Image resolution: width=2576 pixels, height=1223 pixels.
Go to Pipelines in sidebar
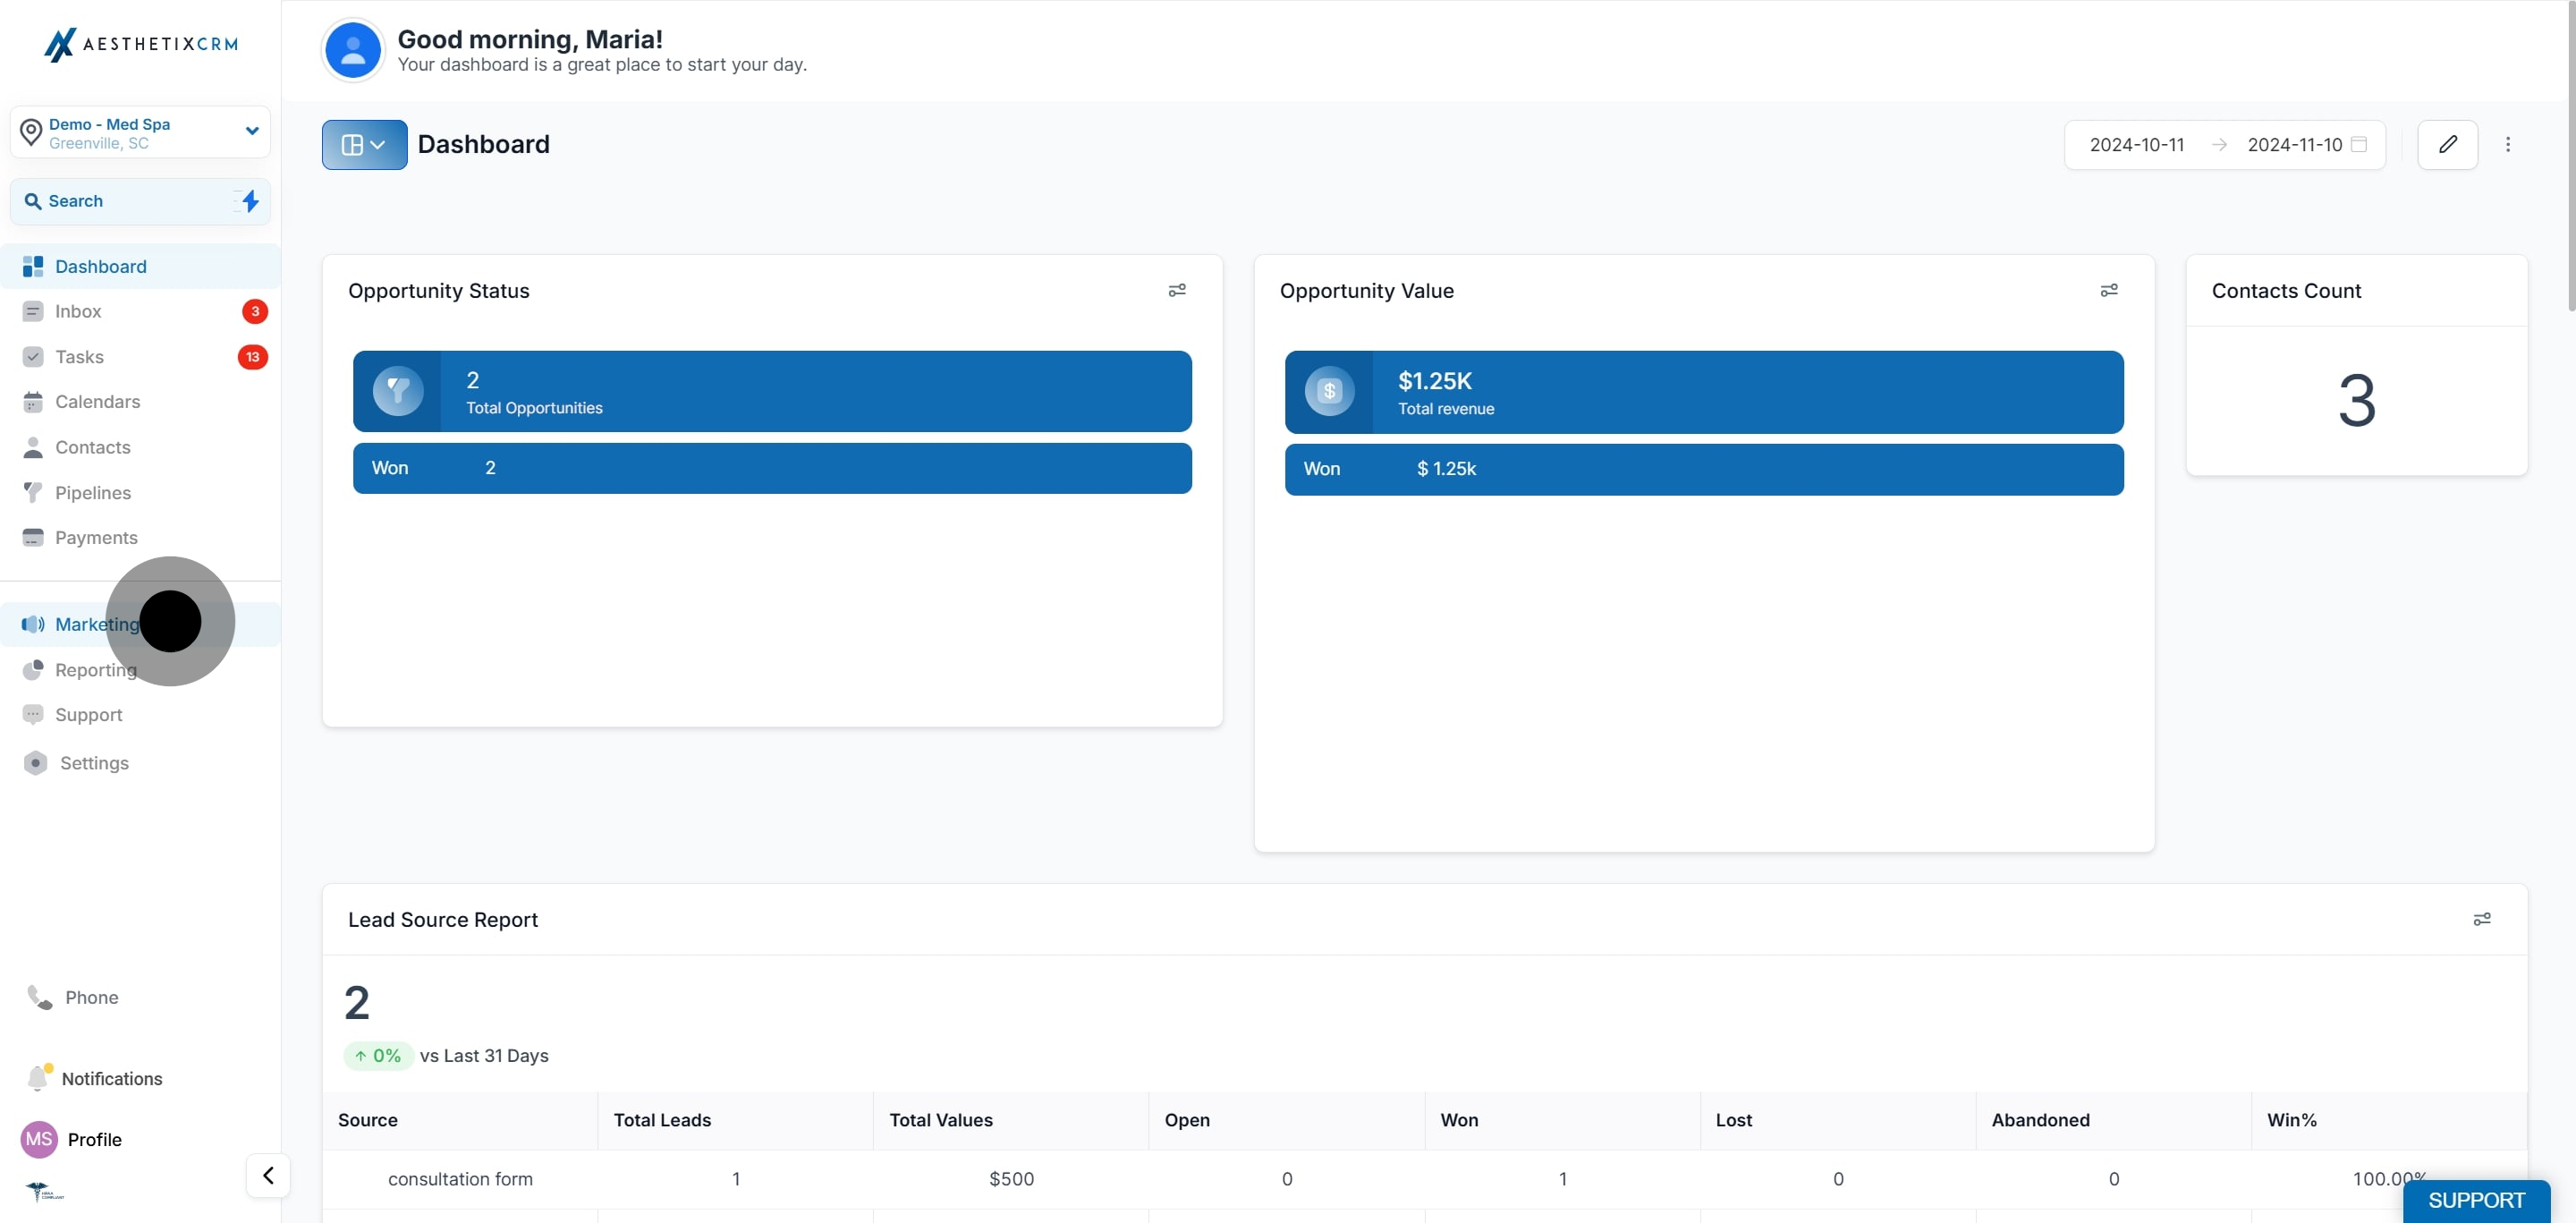[x=92, y=492]
